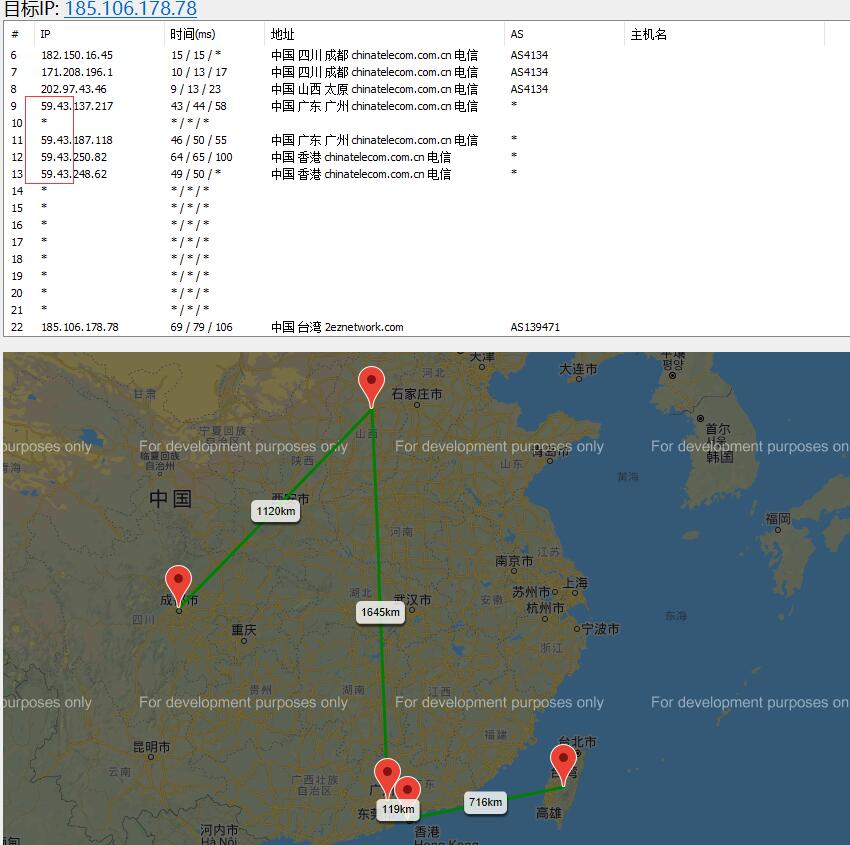Image resolution: width=850 pixels, height=845 pixels.
Task: Click the 时间(ms) column header
Action: coord(192,34)
